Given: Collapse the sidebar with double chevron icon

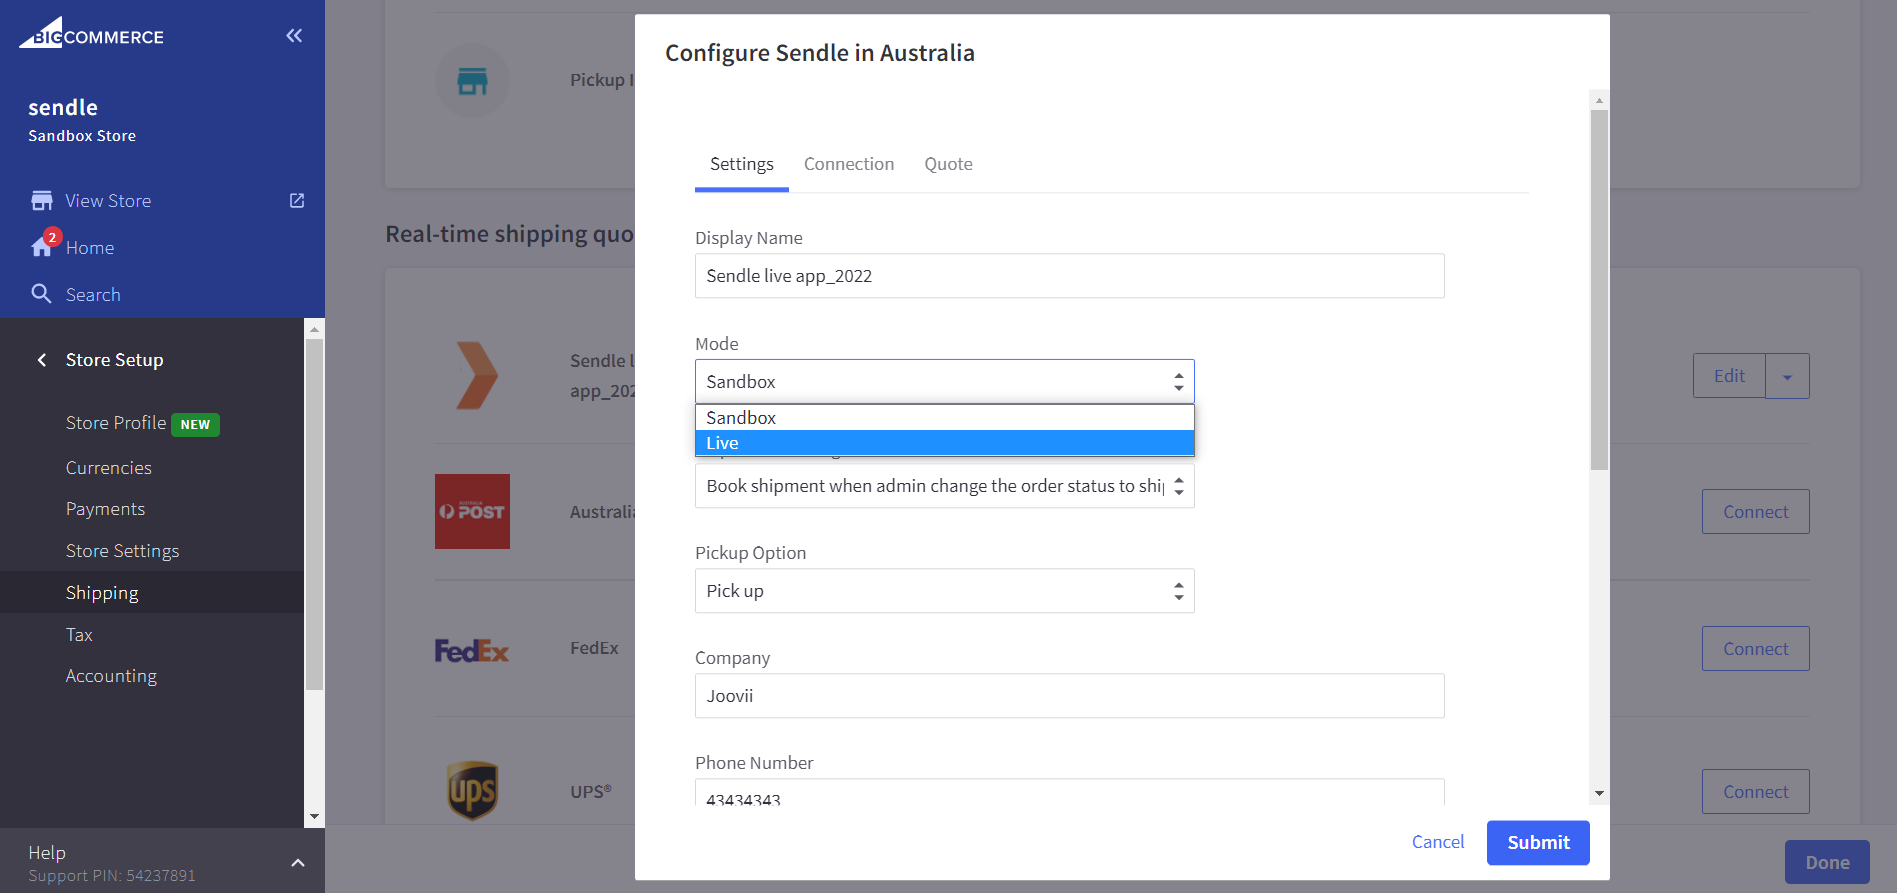Looking at the screenshot, I should (294, 36).
